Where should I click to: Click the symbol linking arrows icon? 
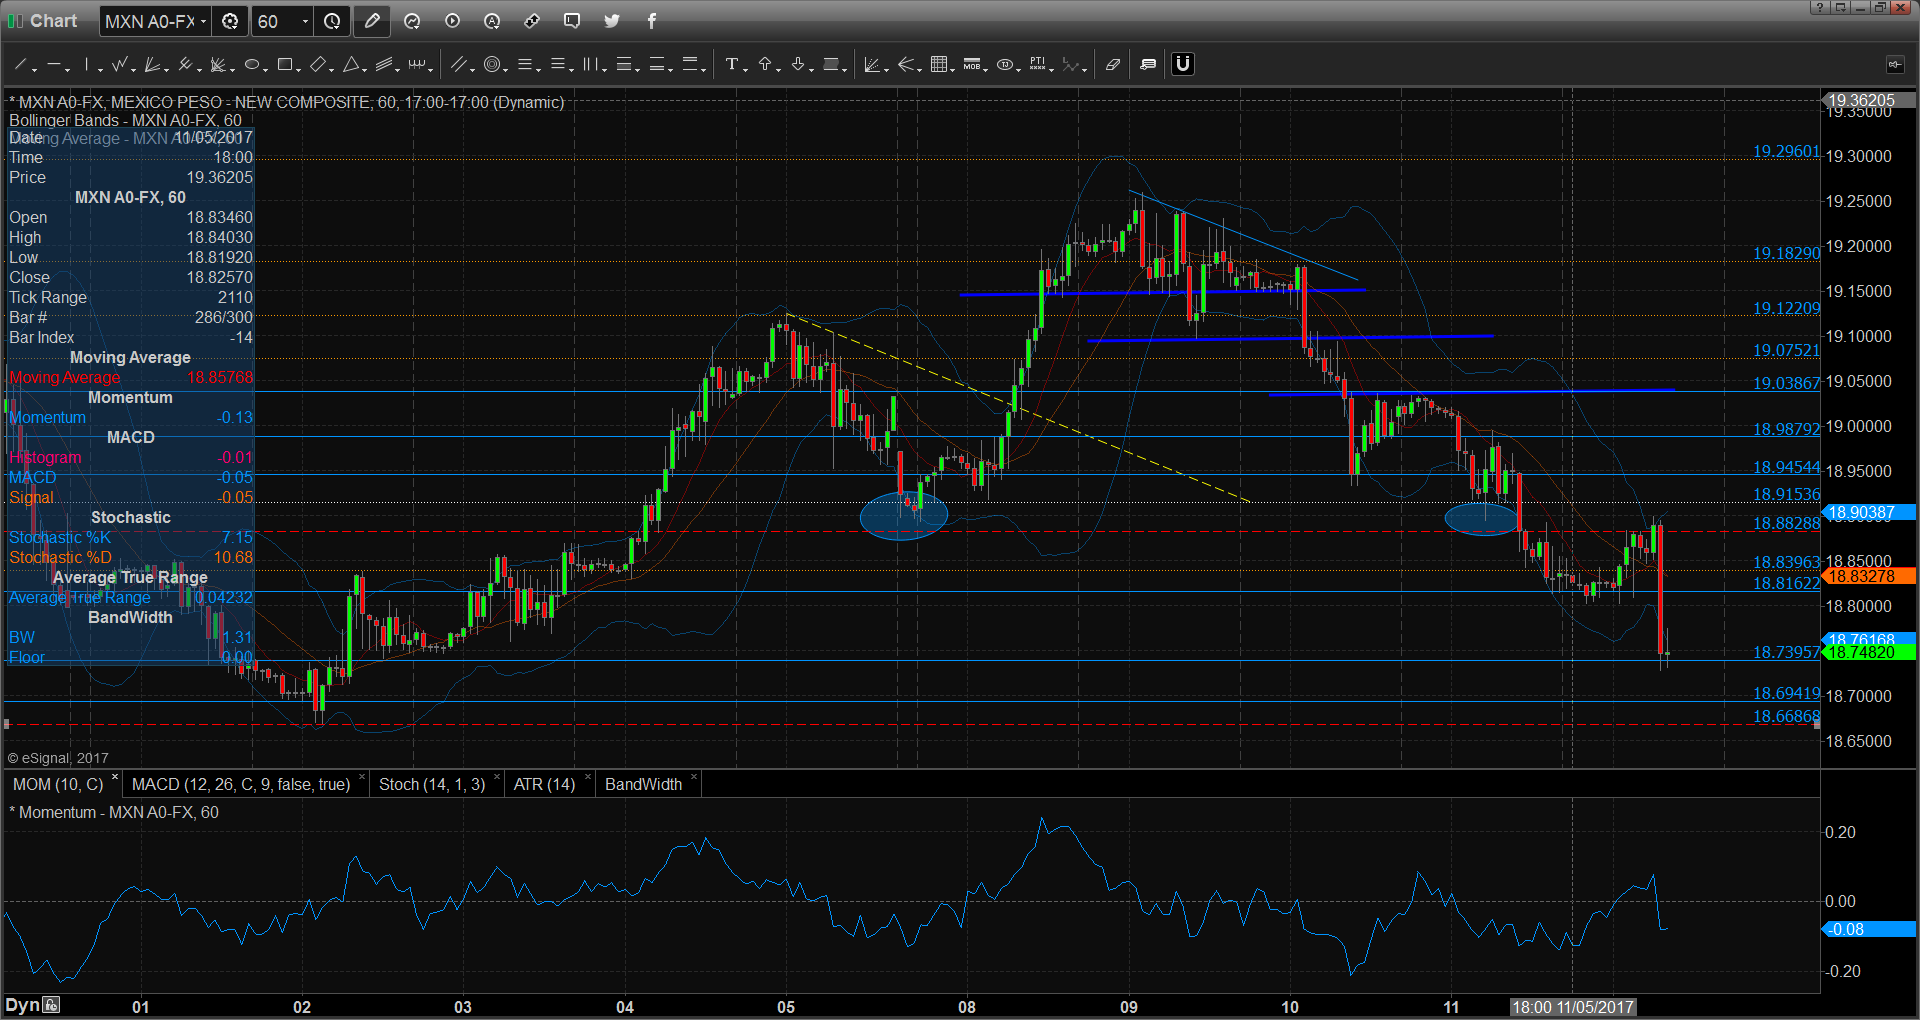[x=532, y=21]
